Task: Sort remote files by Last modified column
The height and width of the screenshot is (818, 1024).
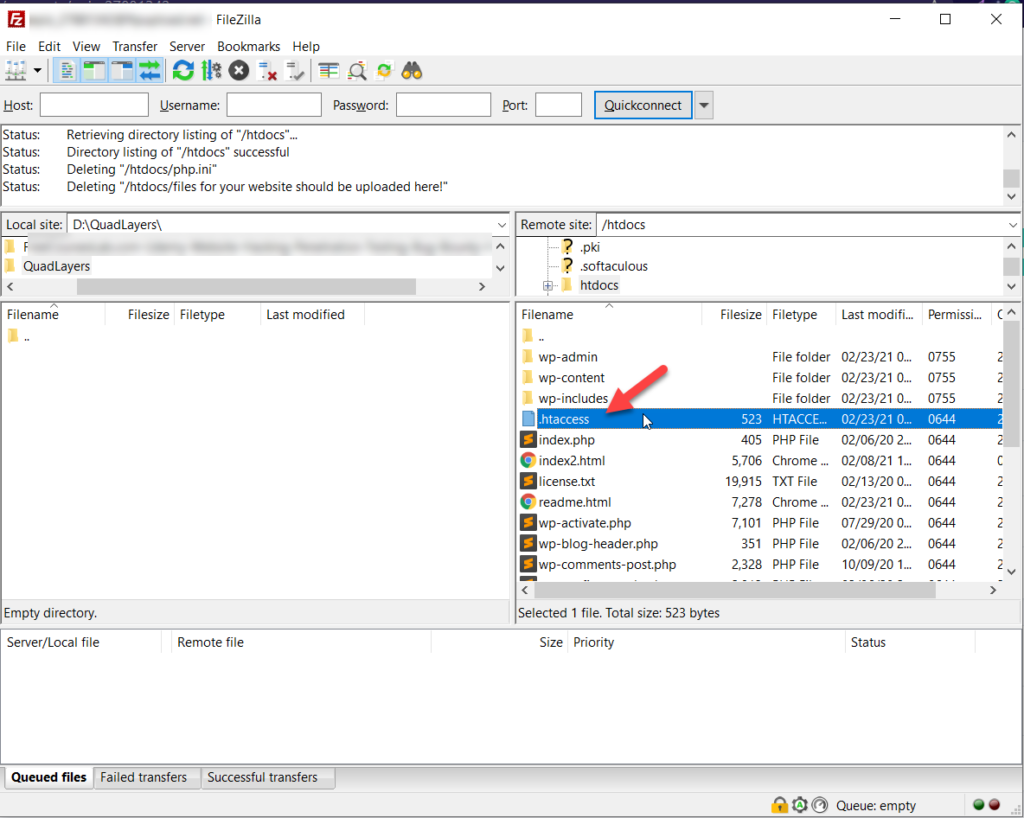Action: (878, 315)
